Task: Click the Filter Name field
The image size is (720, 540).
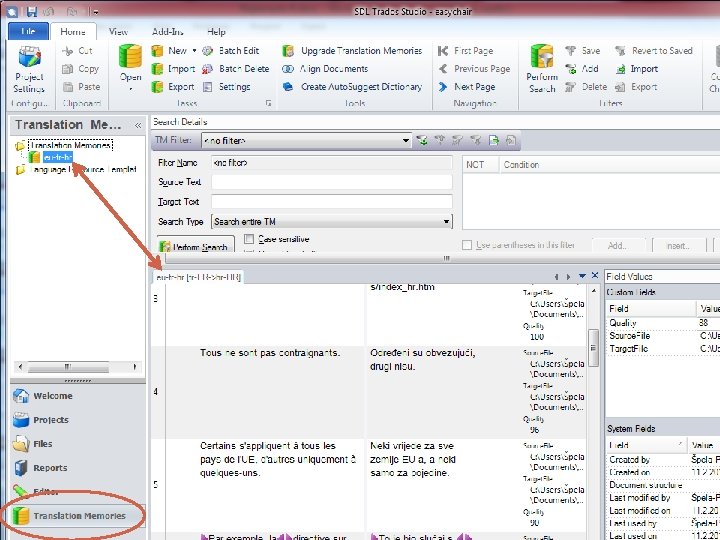Action: click(332, 163)
